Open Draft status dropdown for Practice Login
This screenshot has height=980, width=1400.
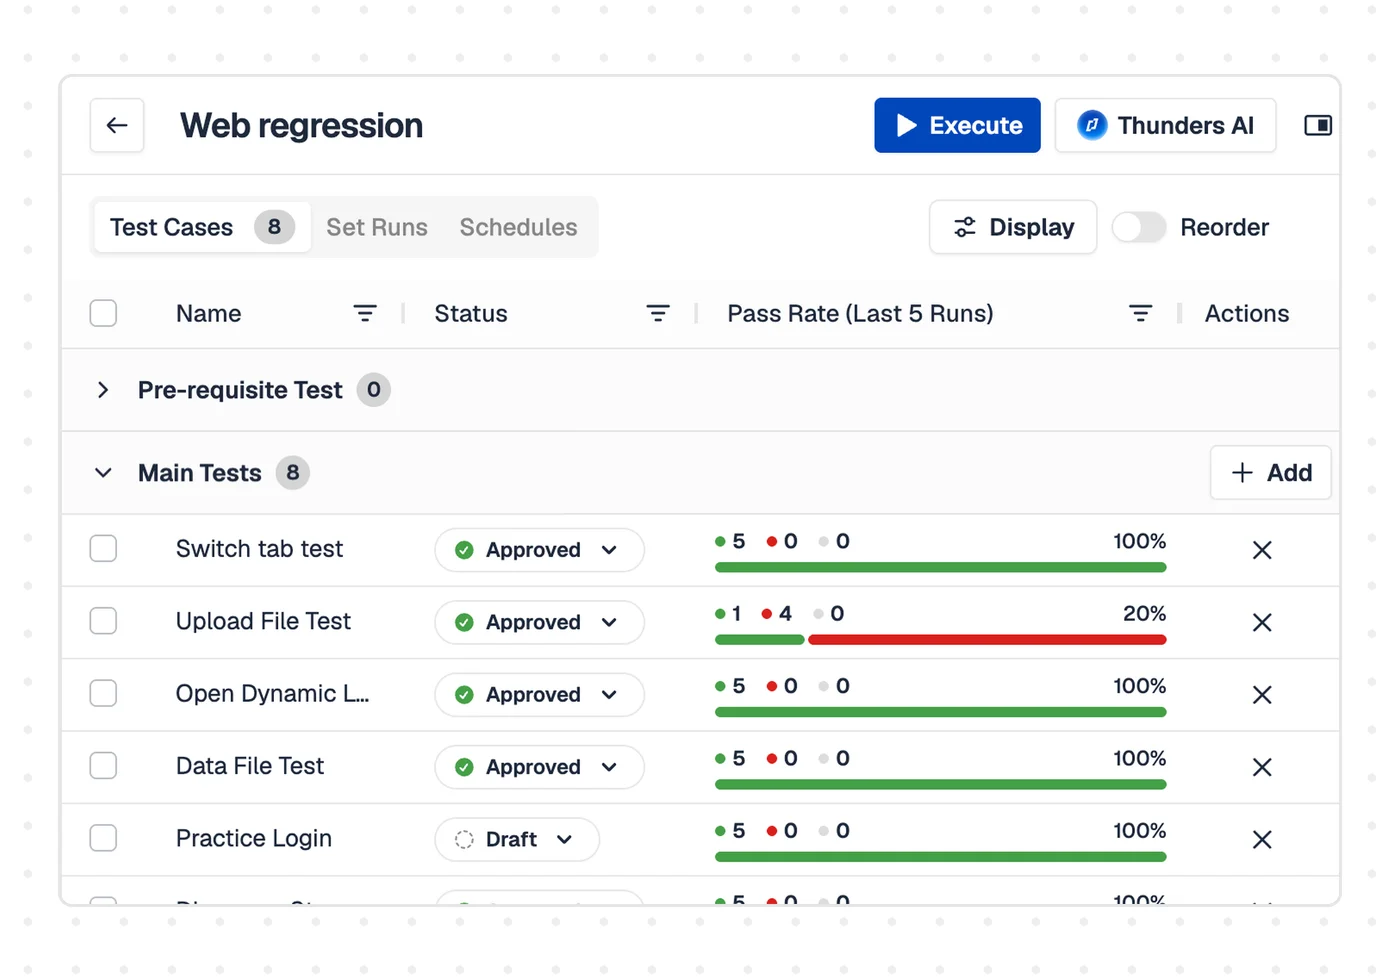tap(517, 839)
